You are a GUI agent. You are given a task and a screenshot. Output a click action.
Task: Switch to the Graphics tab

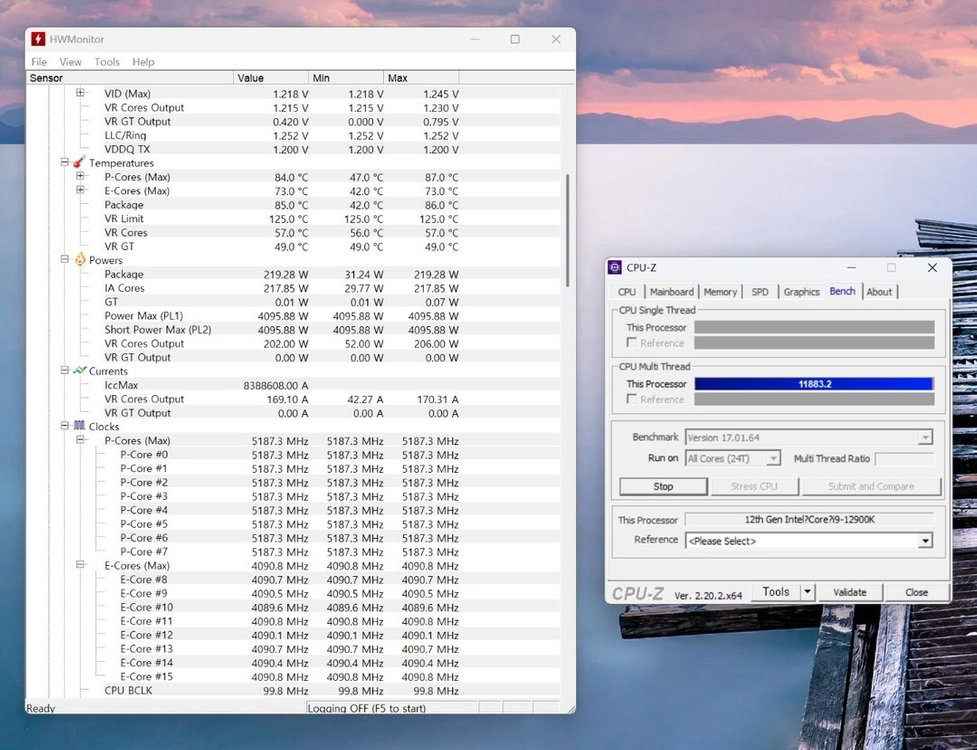click(x=801, y=292)
